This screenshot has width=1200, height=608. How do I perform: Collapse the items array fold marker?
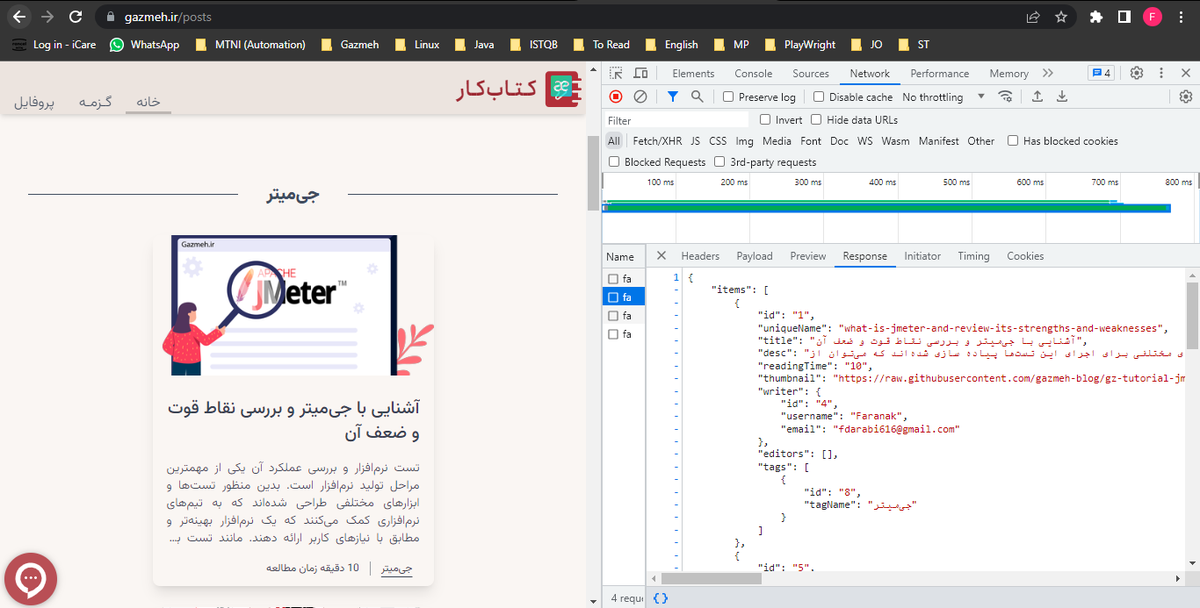click(x=678, y=289)
